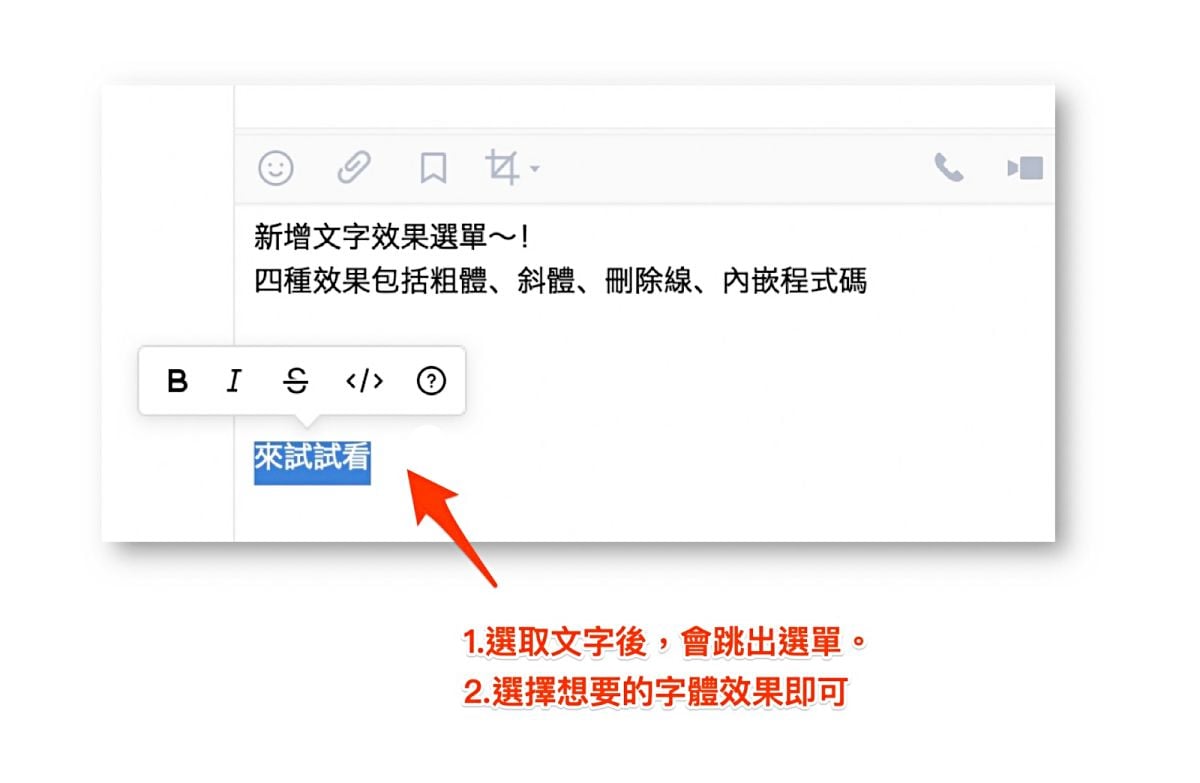Viewport: 1200px width, 783px height.
Task: Attach a file with the paperclip icon
Action: tap(354, 167)
